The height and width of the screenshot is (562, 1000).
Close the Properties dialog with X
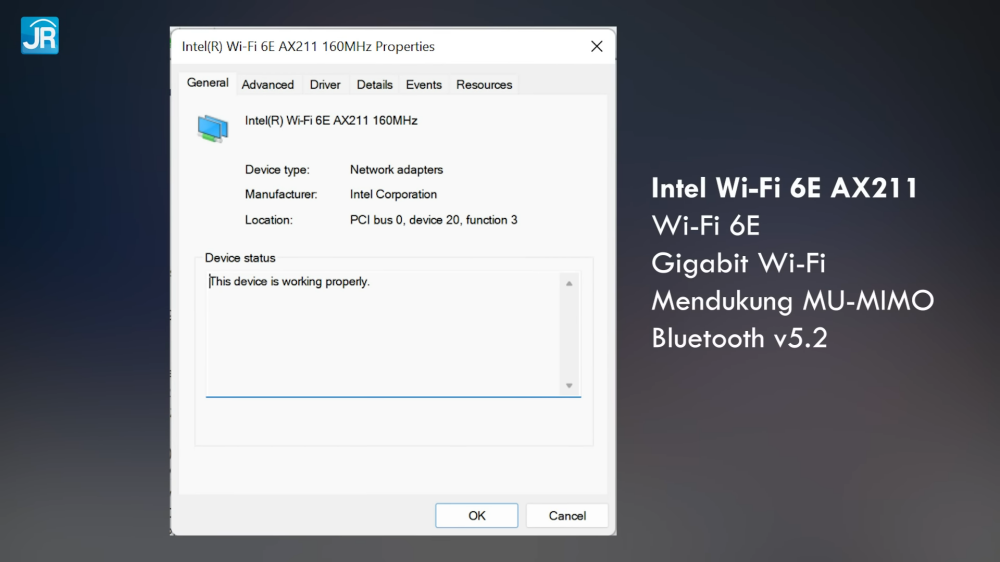[x=596, y=46]
